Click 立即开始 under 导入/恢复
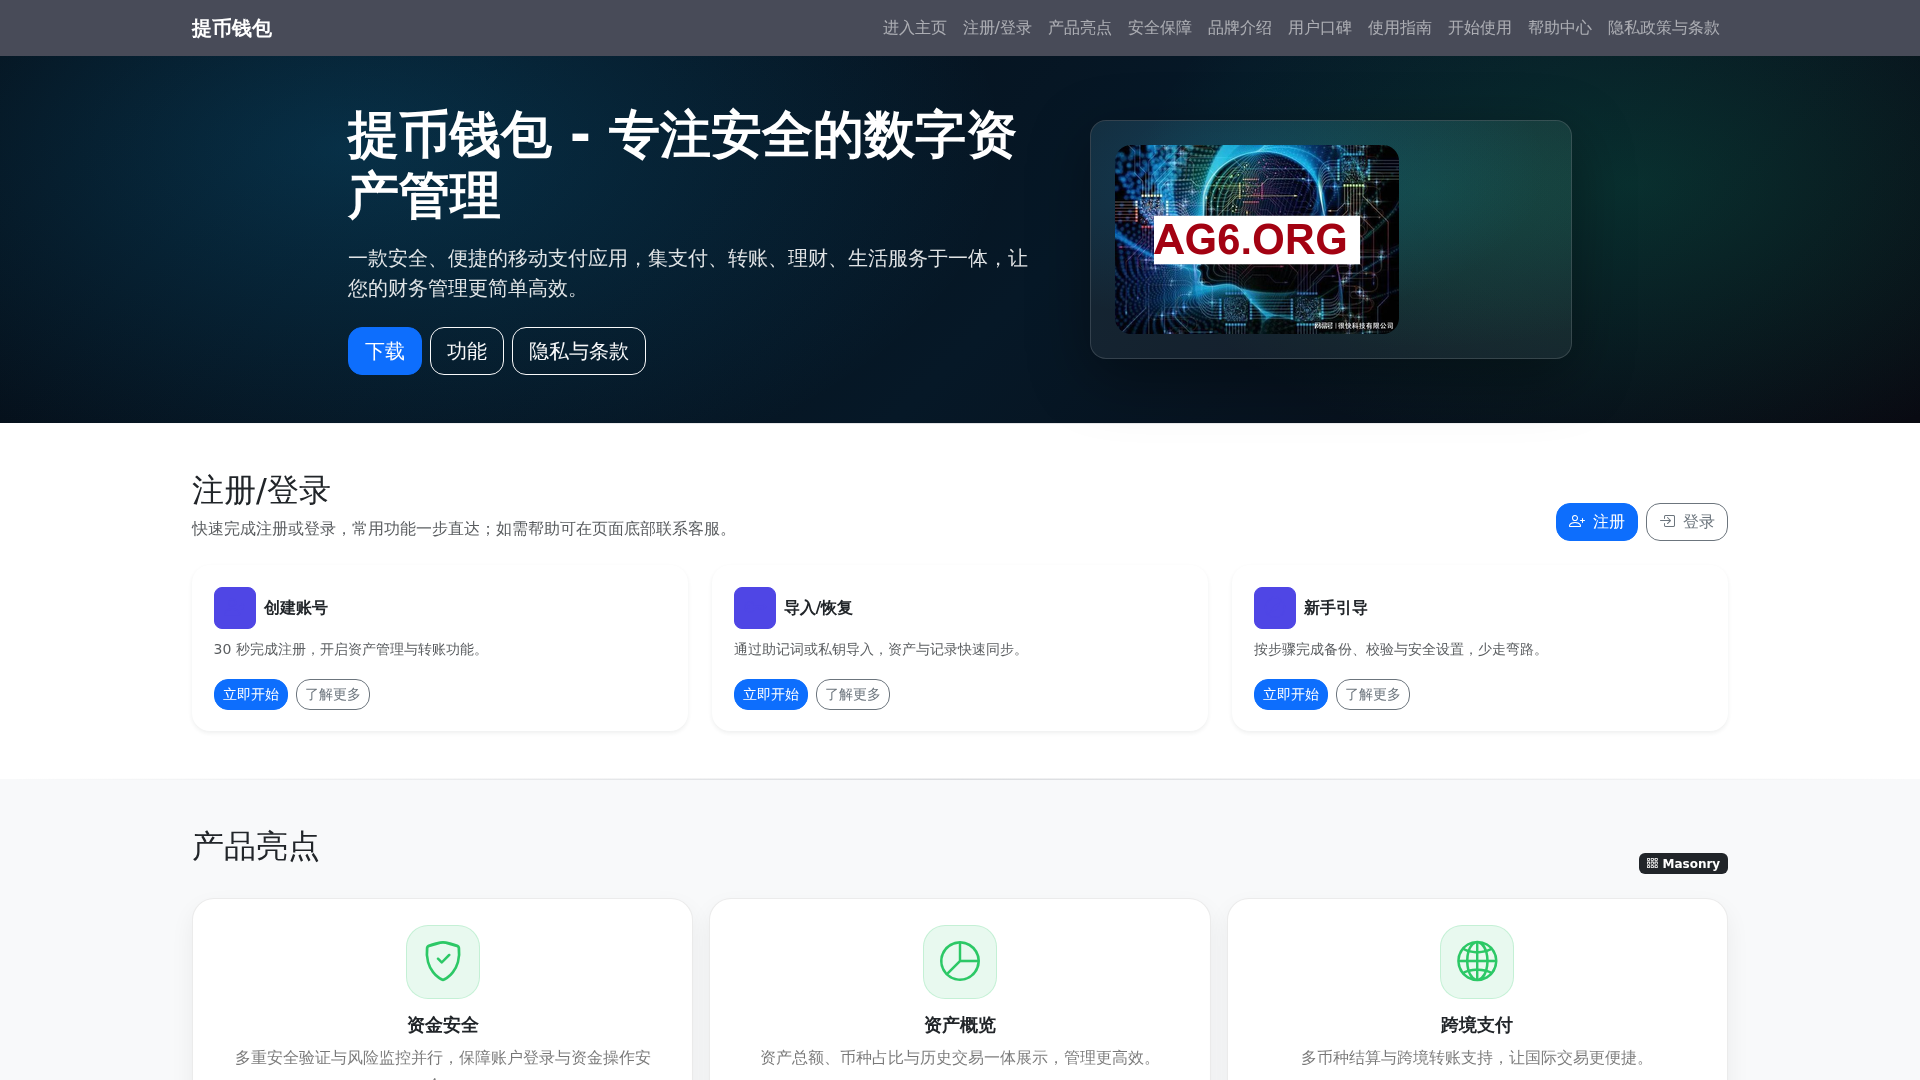The image size is (1920, 1080). pos(771,694)
